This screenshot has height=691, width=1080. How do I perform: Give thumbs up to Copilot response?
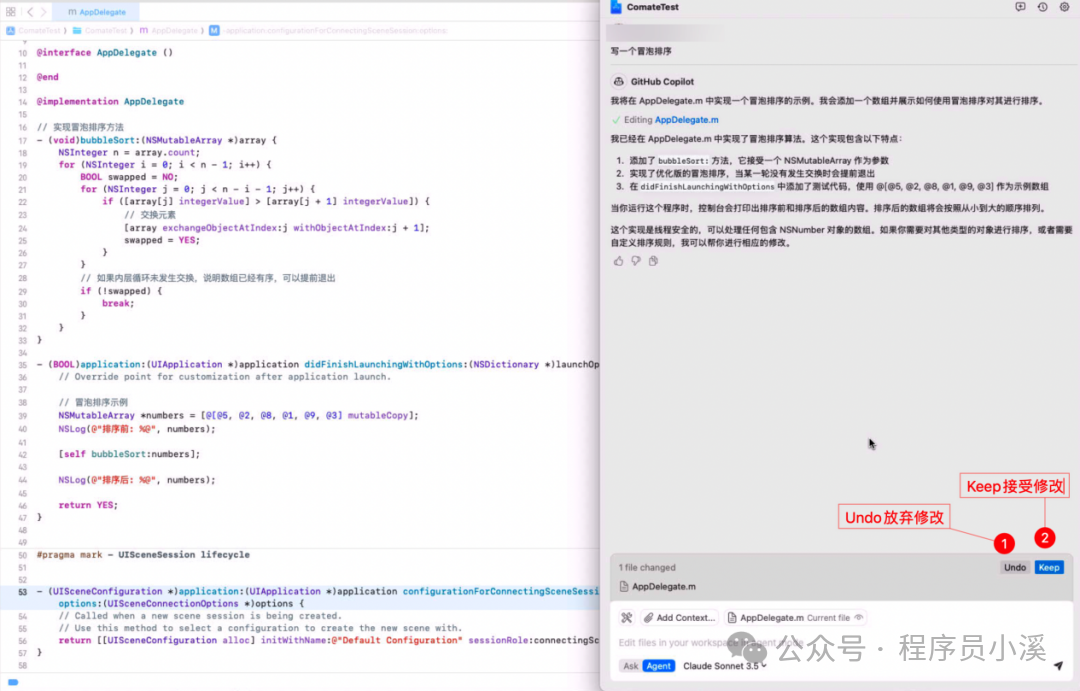point(619,261)
